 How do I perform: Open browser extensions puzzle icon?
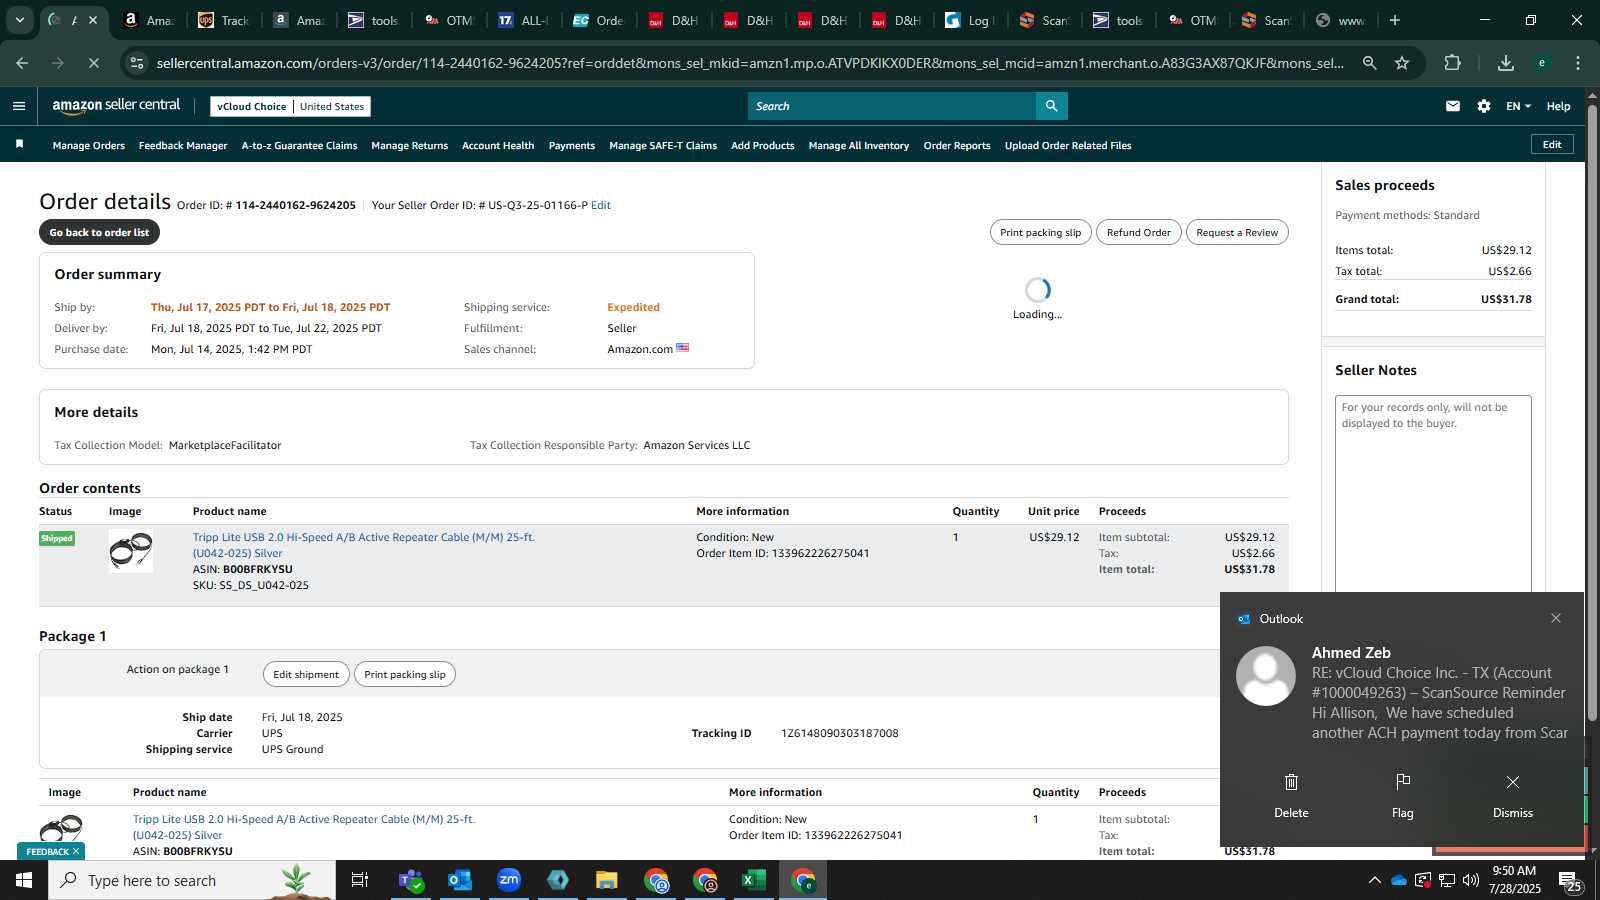[1453, 63]
